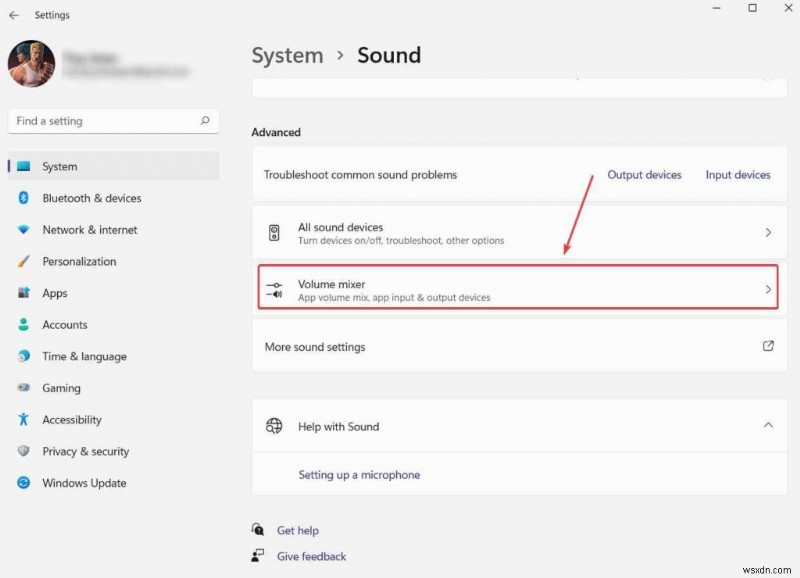The width and height of the screenshot is (800, 578).
Task: Collapse the Help with Sound section
Action: point(769,425)
